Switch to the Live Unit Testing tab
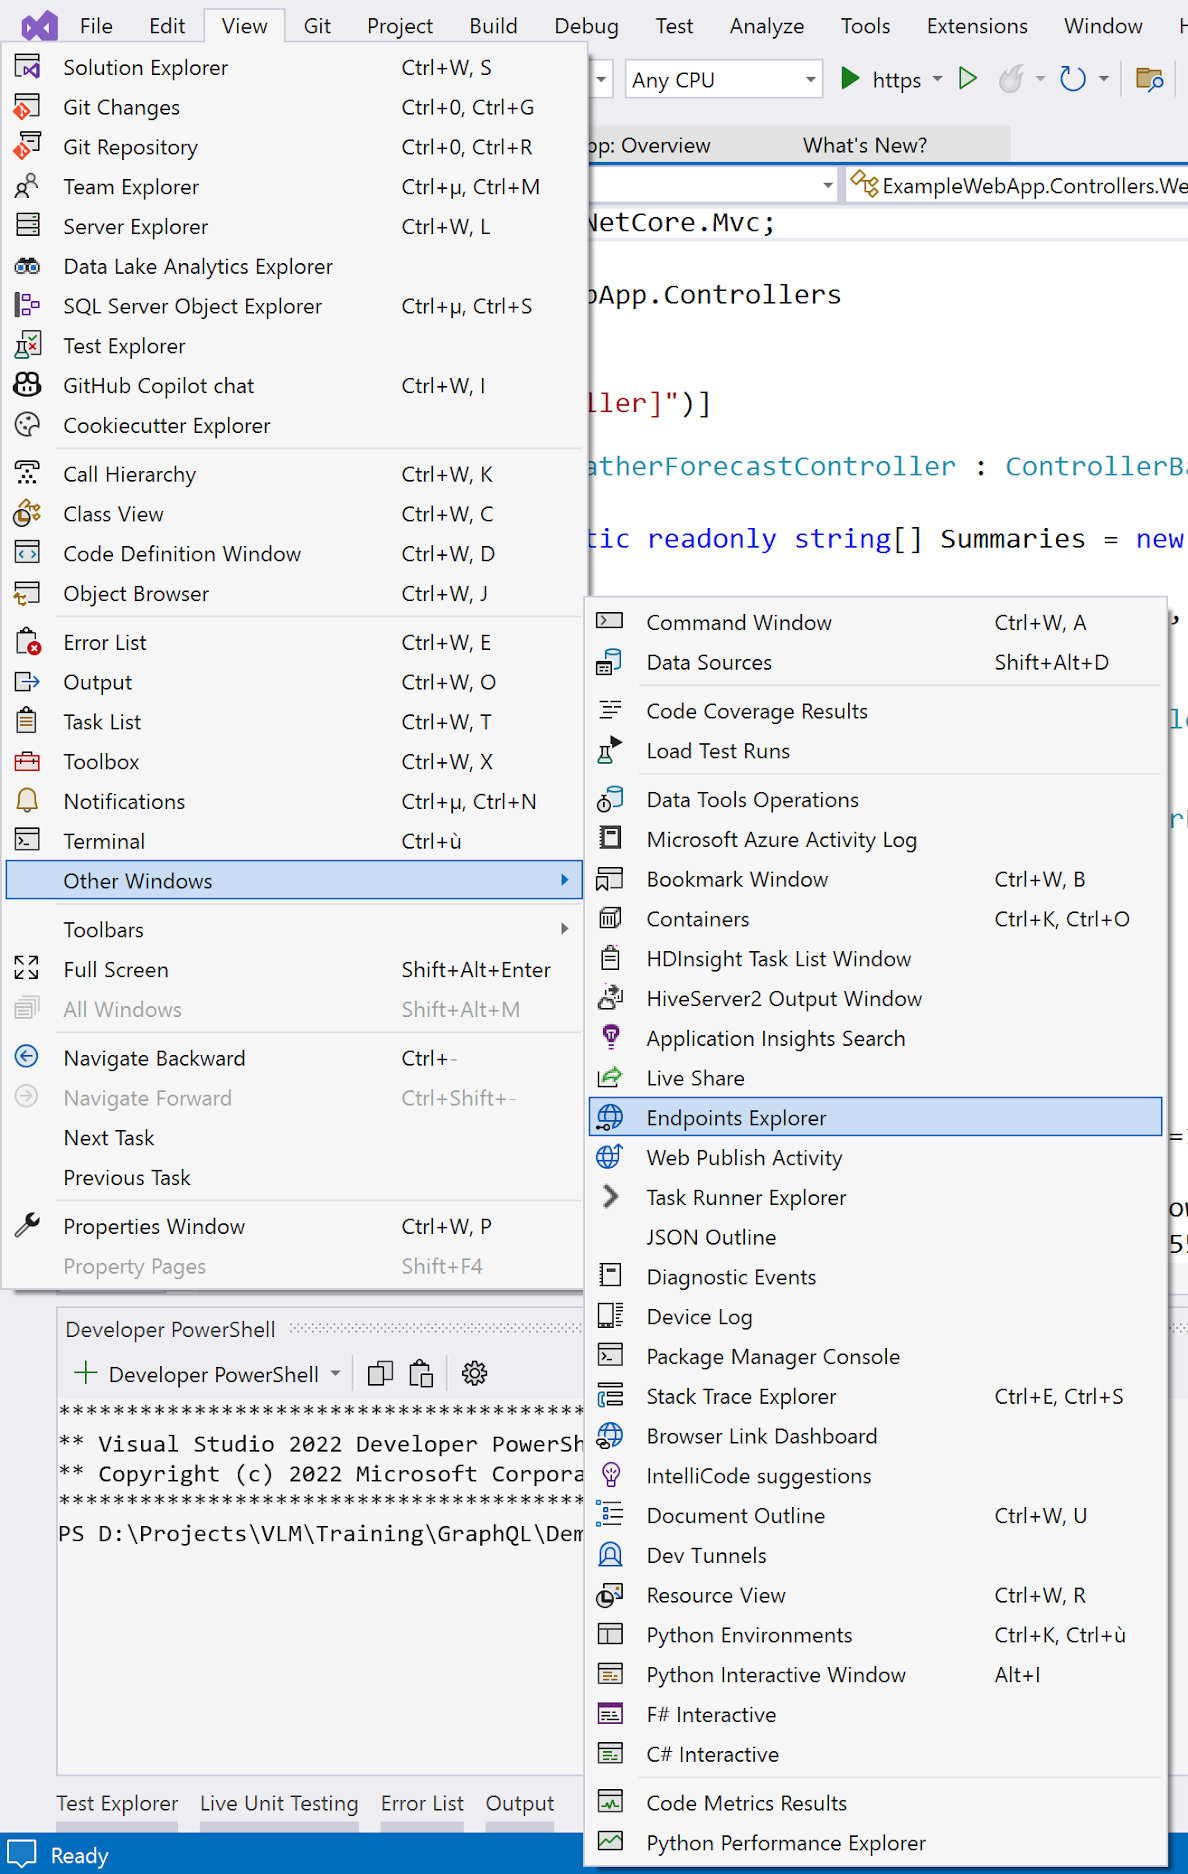This screenshot has height=1874, width=1188. (x=279, y=1803)
